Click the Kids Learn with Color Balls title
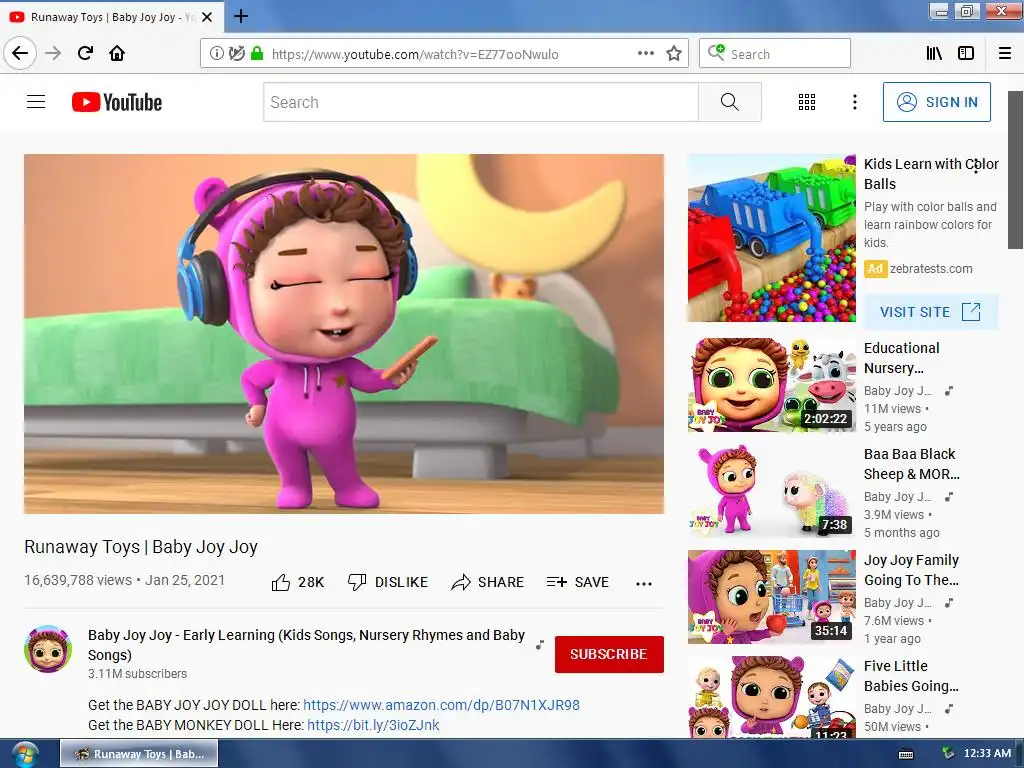The image size is (1024, 768). point(931,174)
